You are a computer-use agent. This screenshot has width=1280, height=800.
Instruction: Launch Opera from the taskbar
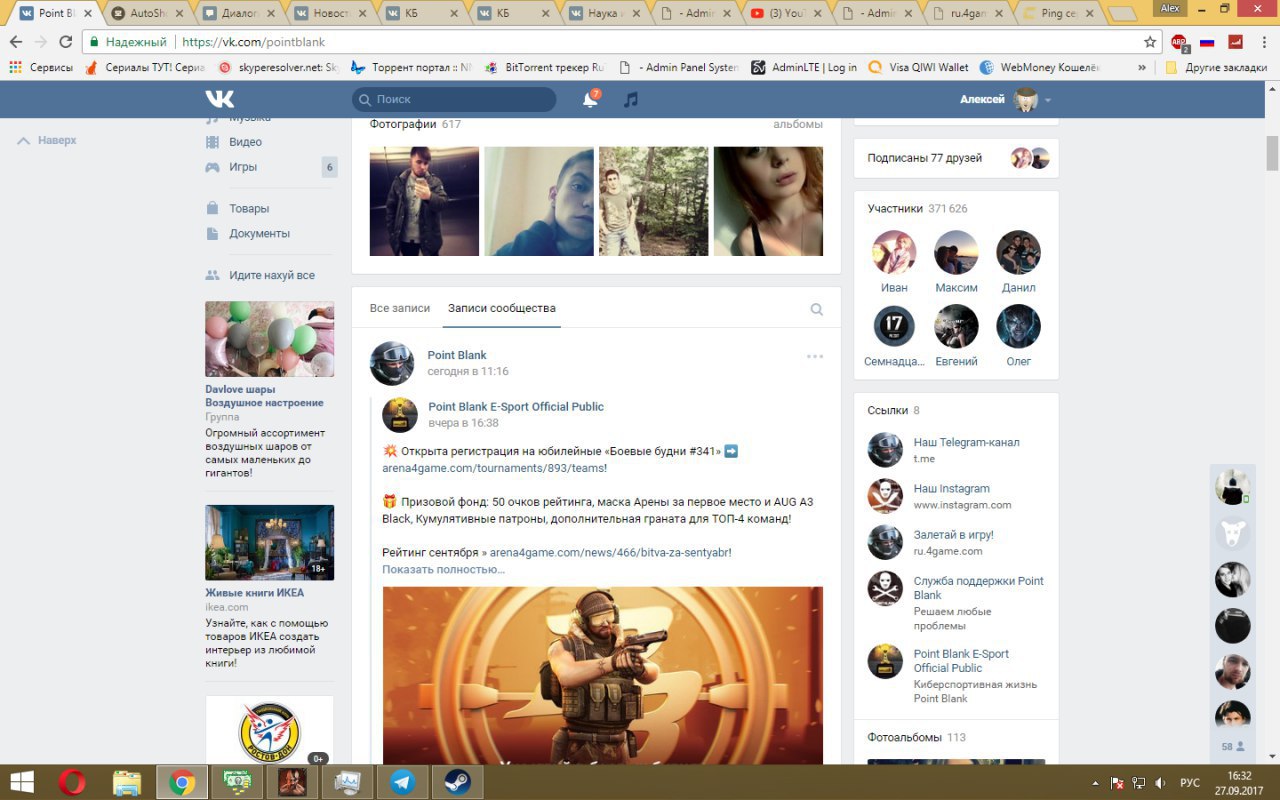pos(72,782)
